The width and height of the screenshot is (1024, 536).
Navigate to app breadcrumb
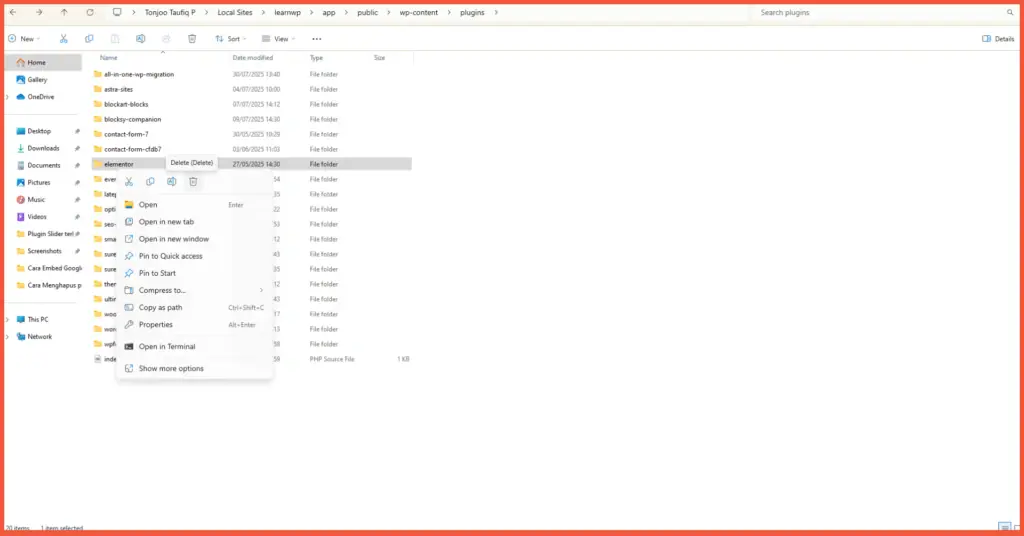pyautogui.click(x=328, y=12)
